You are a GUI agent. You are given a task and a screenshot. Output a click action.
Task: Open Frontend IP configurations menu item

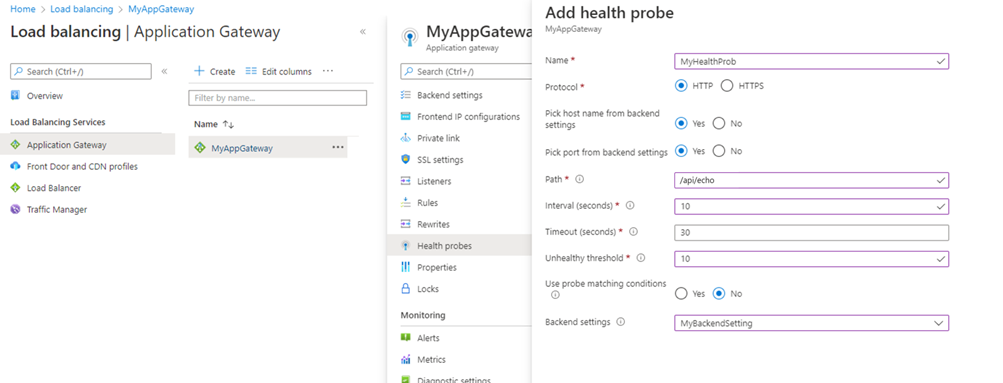click(x=468, y=116)
